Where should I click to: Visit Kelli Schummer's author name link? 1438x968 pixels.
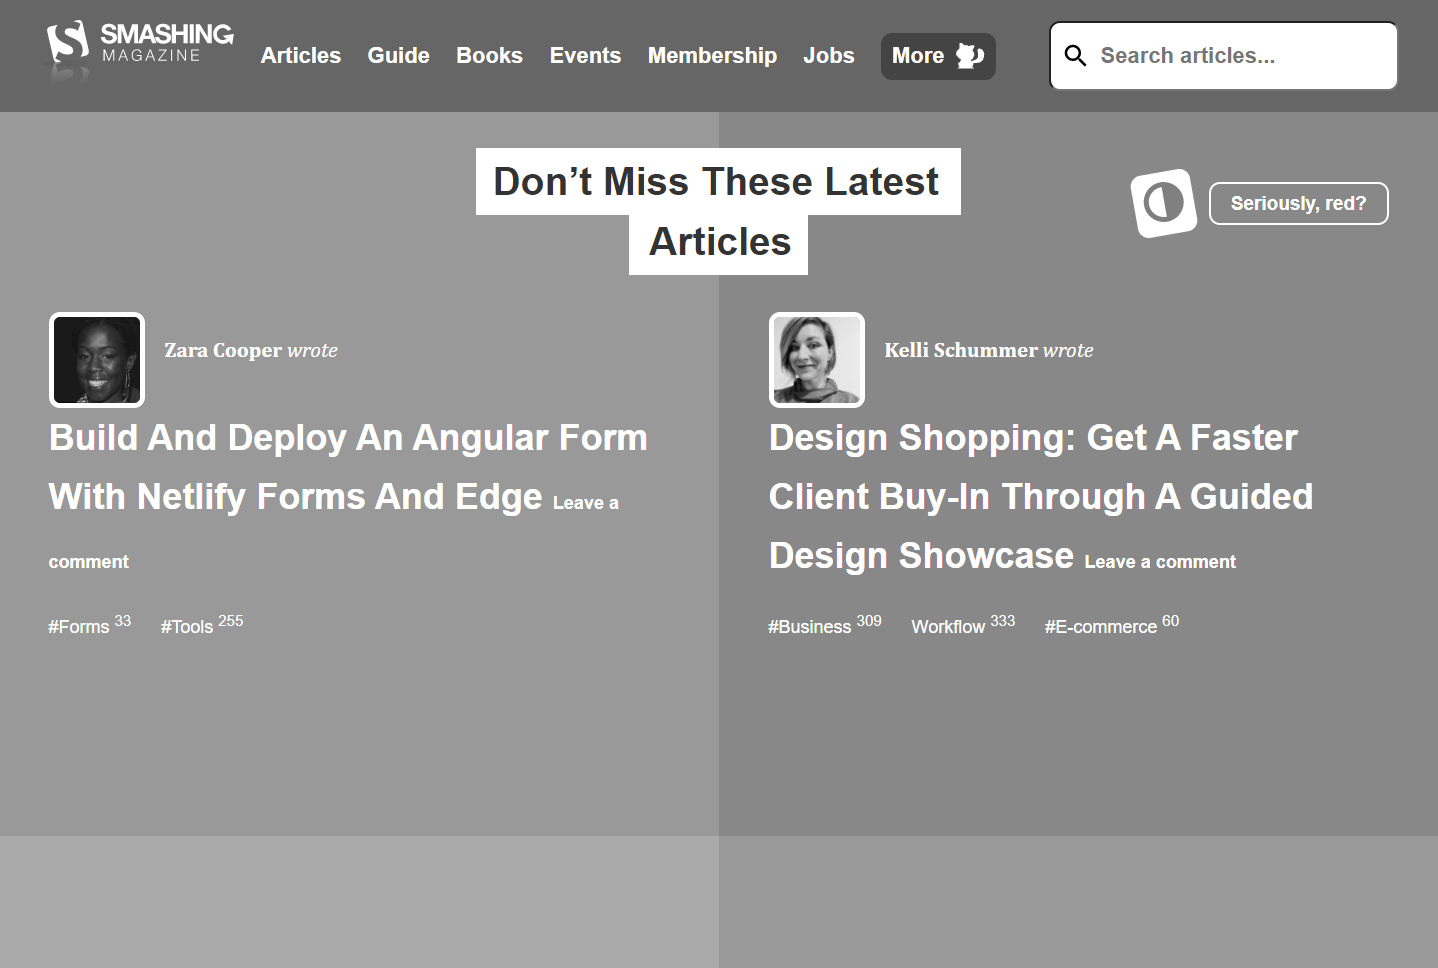pos(961,350)
